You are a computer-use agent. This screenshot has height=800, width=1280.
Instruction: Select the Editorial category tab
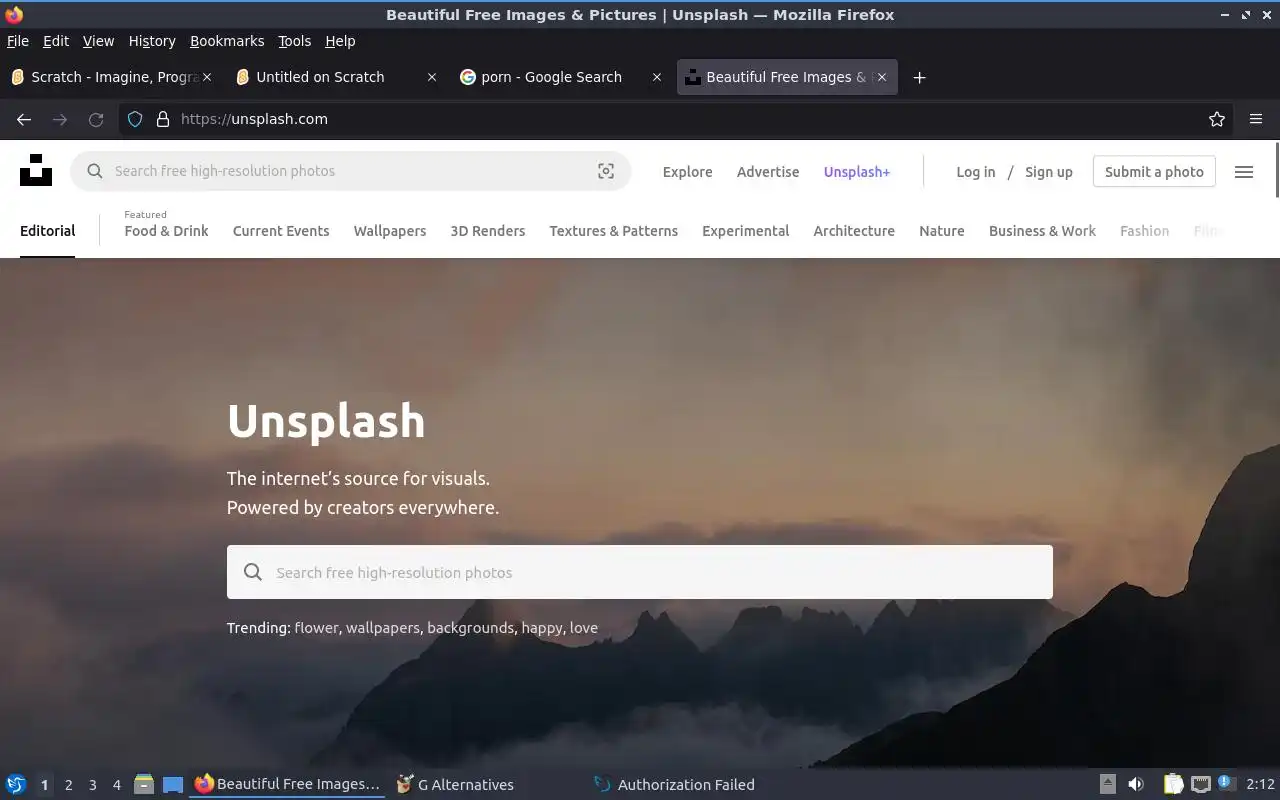pos(48,231)
